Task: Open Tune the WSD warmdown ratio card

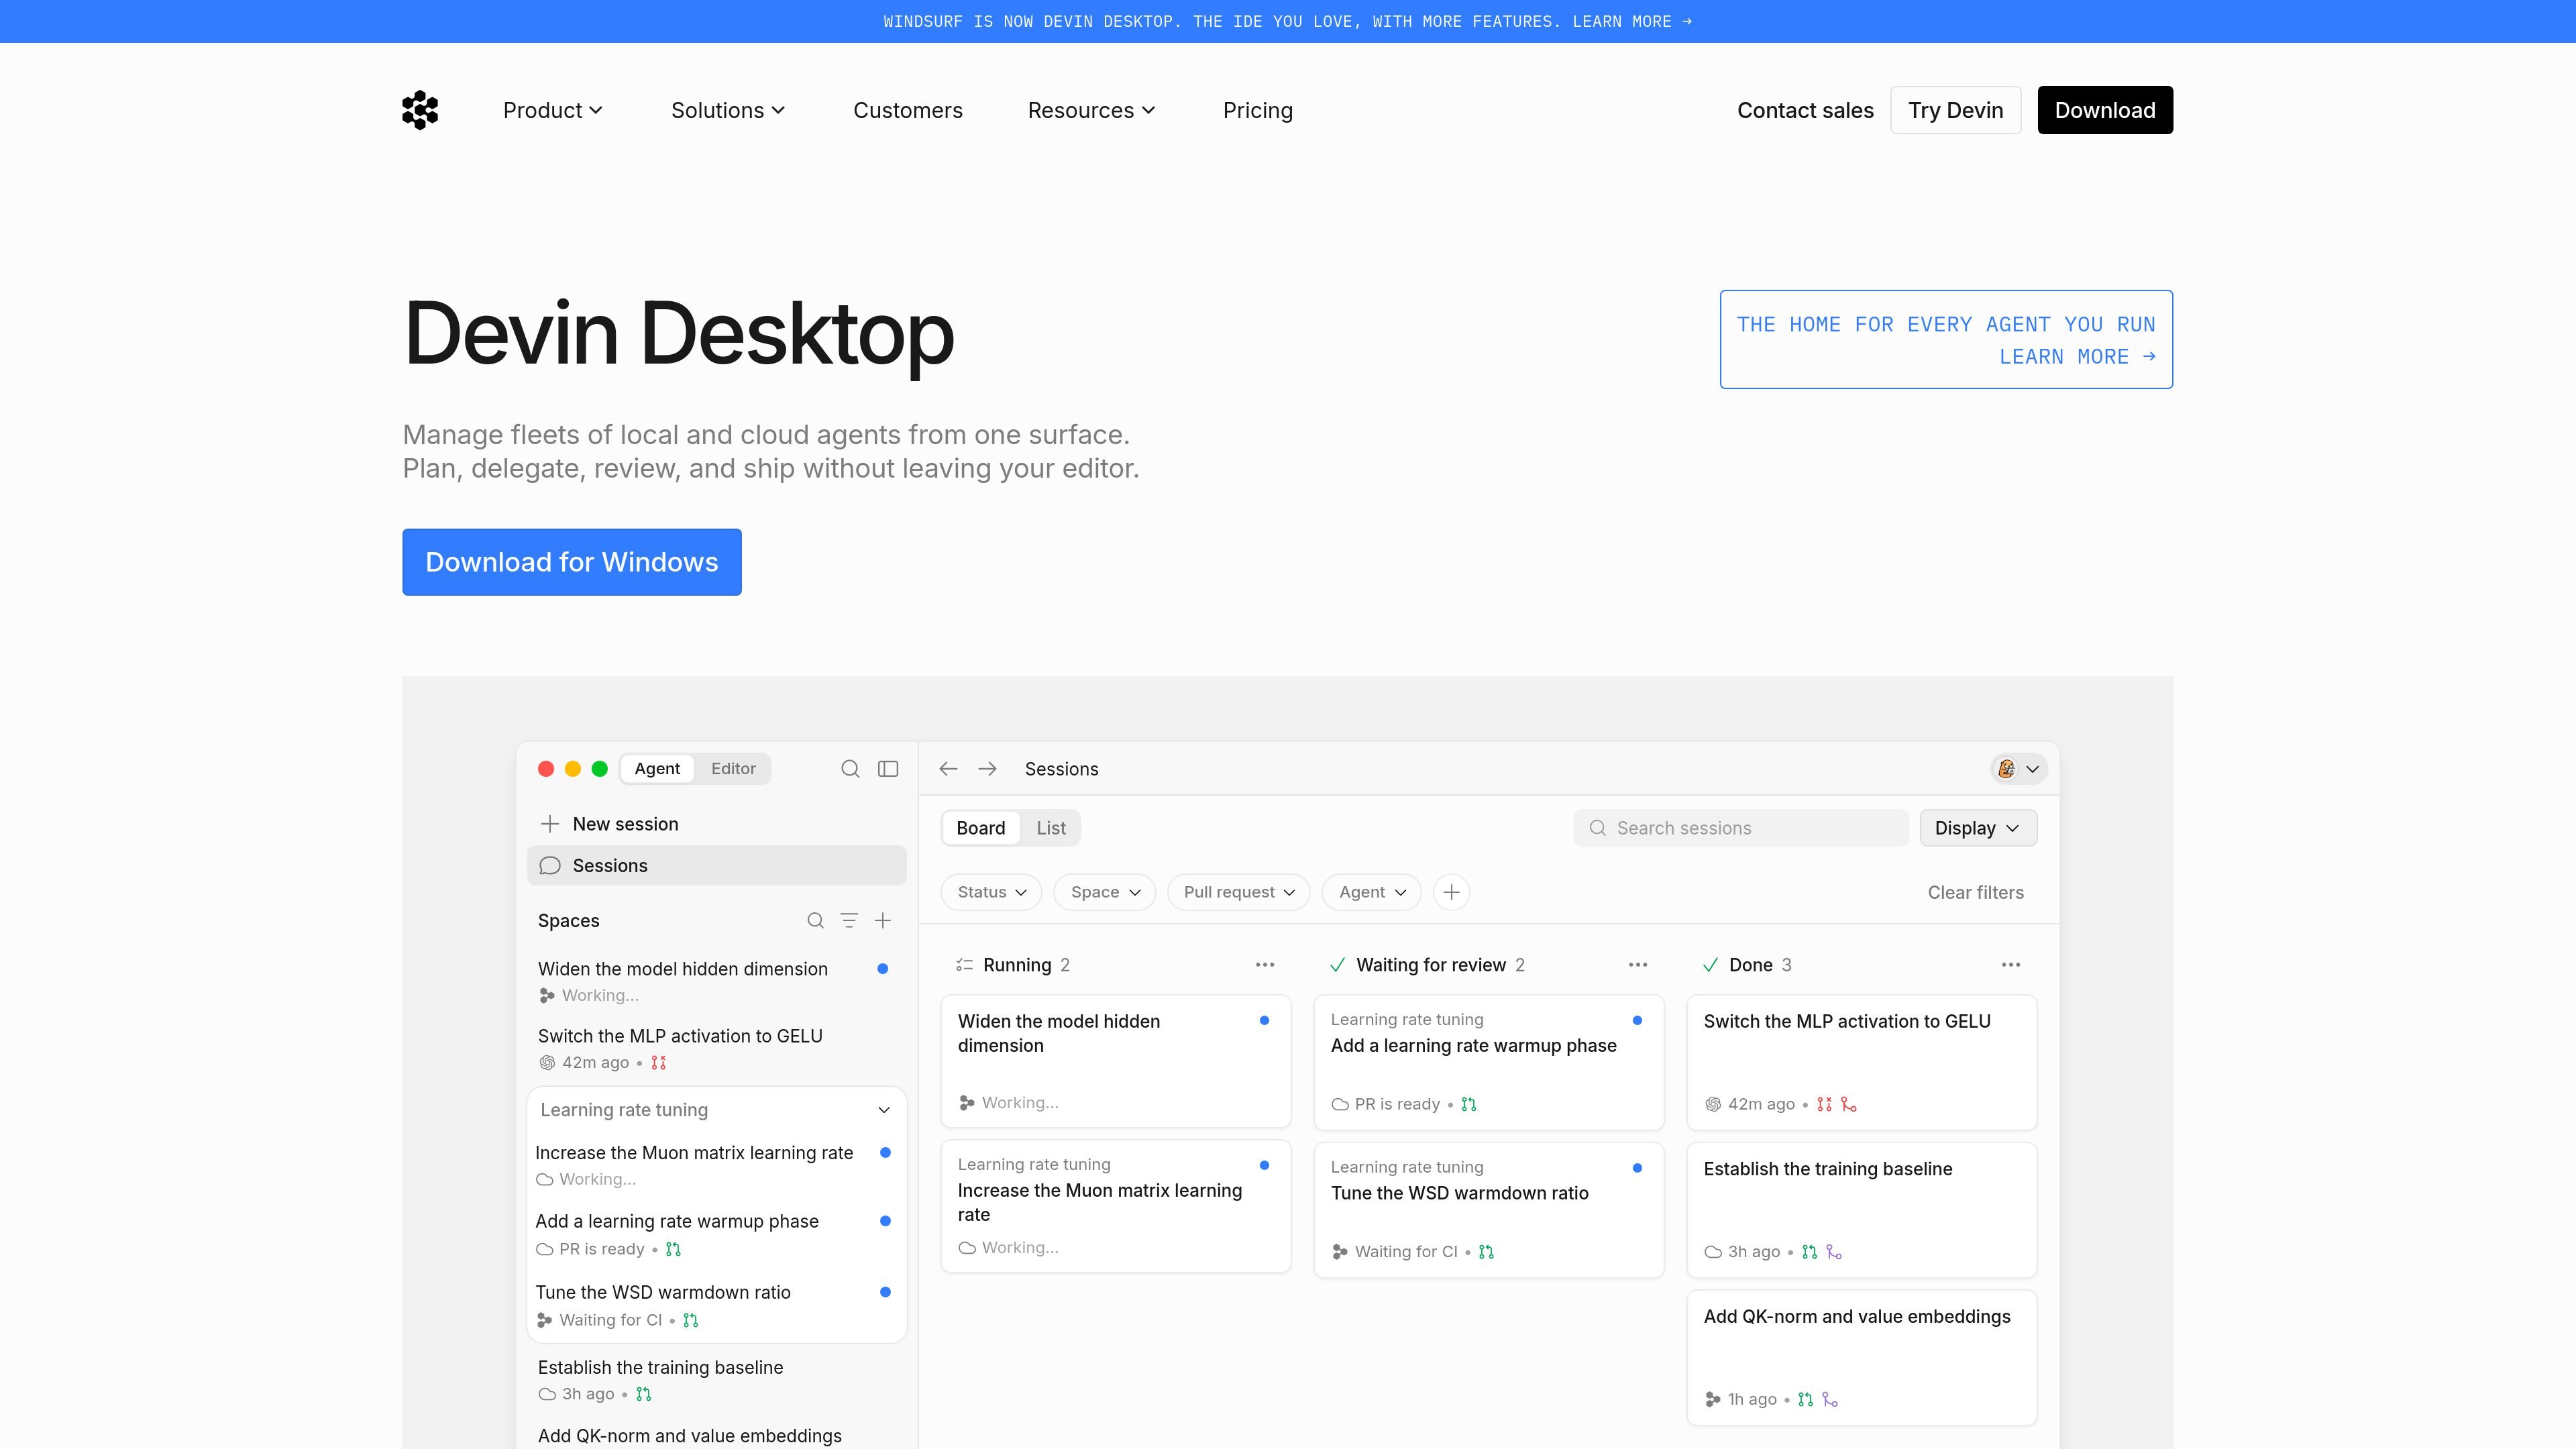Action: (1488, 1210)
